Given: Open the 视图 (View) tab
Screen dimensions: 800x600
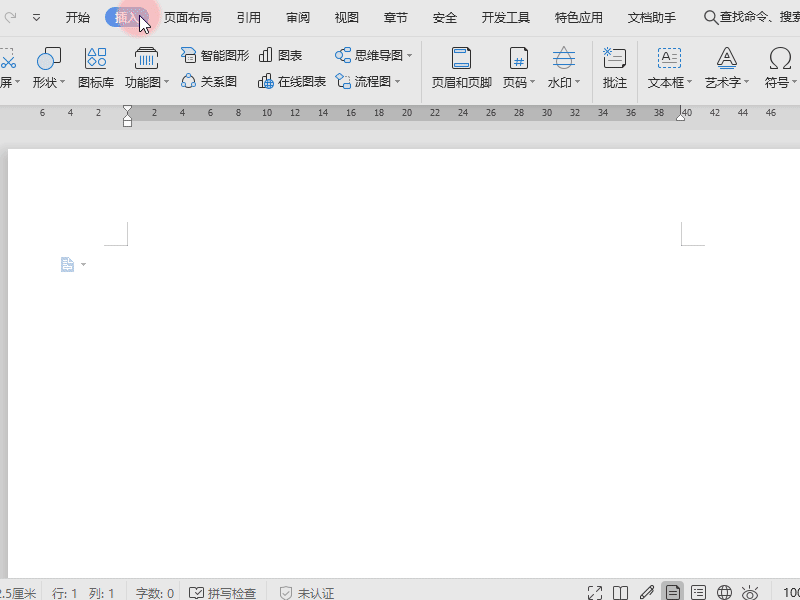Looking at the screenshot, I should 346,18.
